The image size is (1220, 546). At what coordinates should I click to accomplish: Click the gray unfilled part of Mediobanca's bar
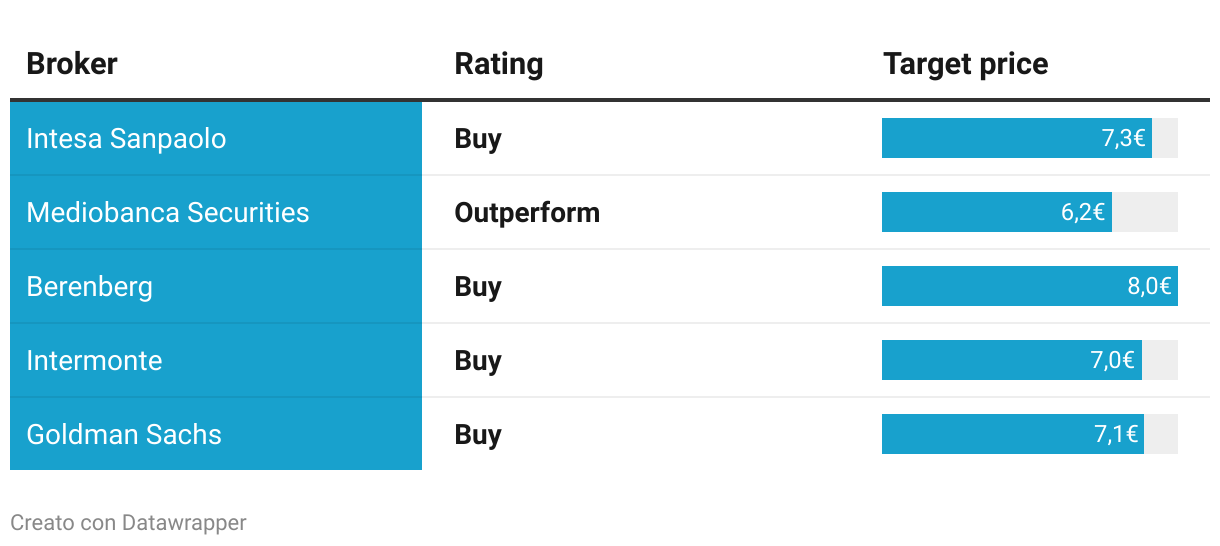[1145, 212]
